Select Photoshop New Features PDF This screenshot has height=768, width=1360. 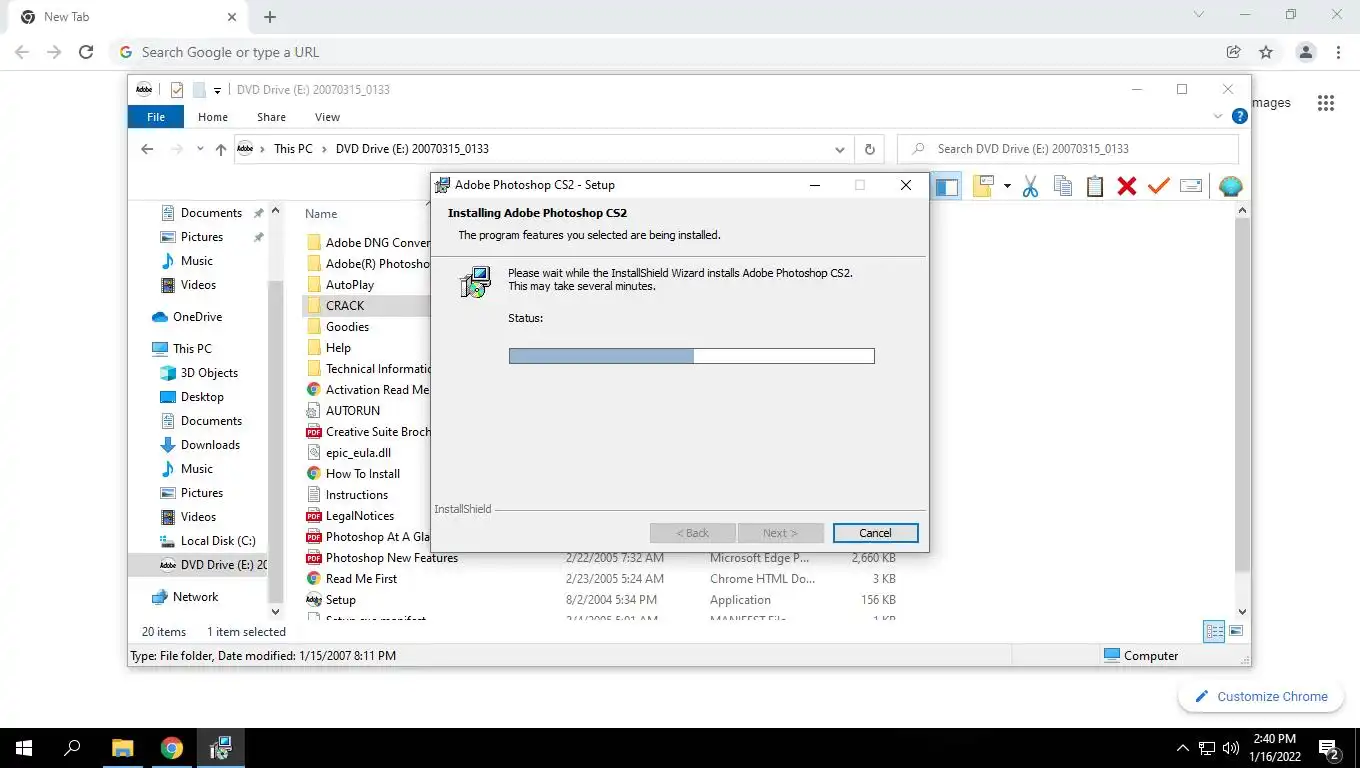click(x=391, y=558)
